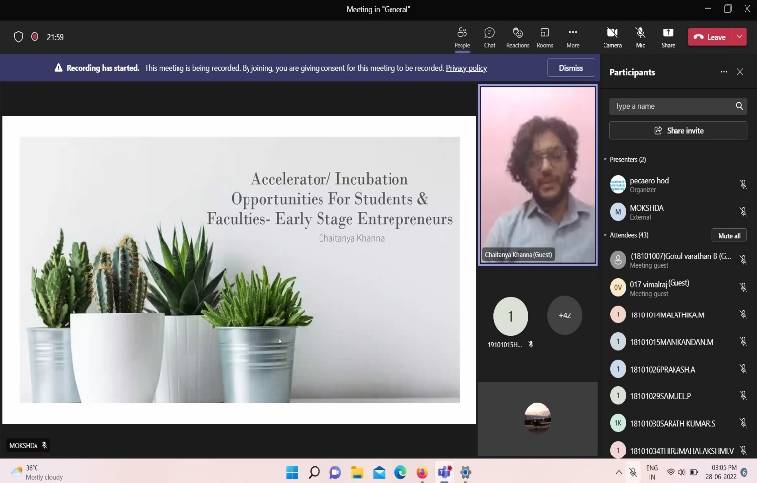The width and height of the screenshot is (757, 483).
Task: Open Windows Start menu in taskbar
Action: [x=293, y=472]
